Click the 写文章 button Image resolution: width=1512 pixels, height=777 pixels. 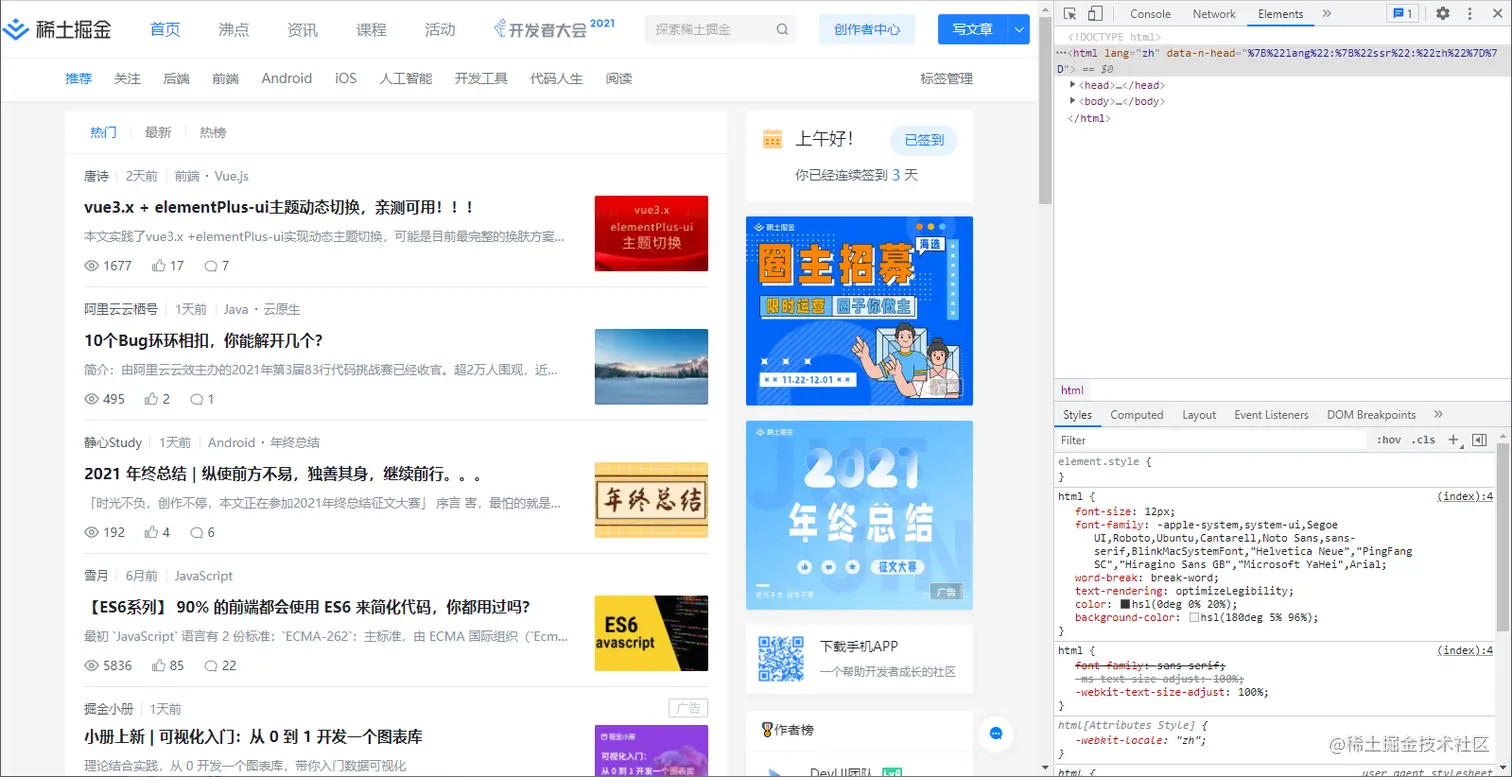pyautogui.click(x=973, y=29)
